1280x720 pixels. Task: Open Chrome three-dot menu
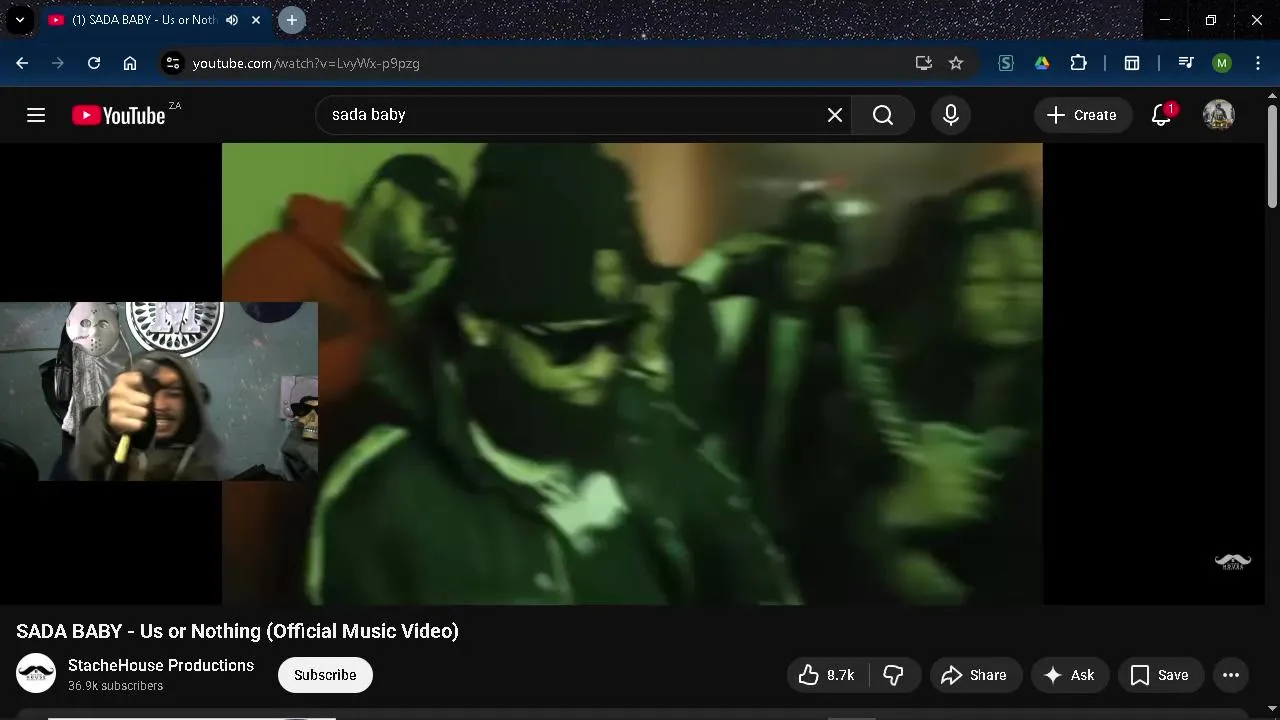coord(1258,63)
